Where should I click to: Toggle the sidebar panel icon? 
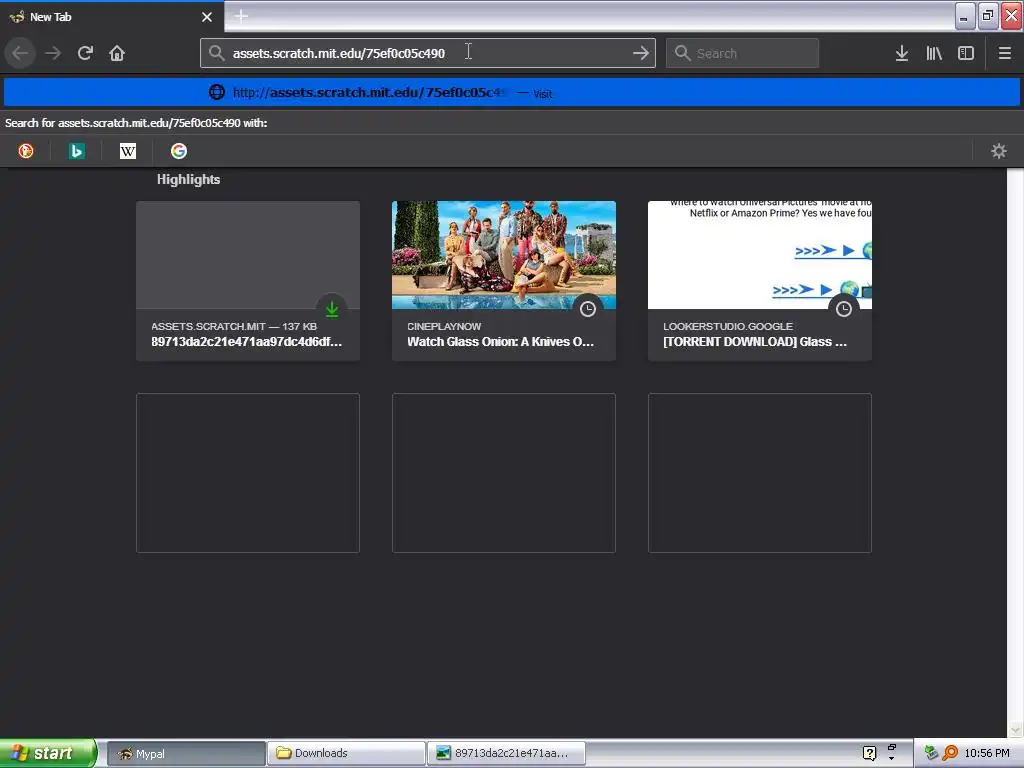(966, 53)
